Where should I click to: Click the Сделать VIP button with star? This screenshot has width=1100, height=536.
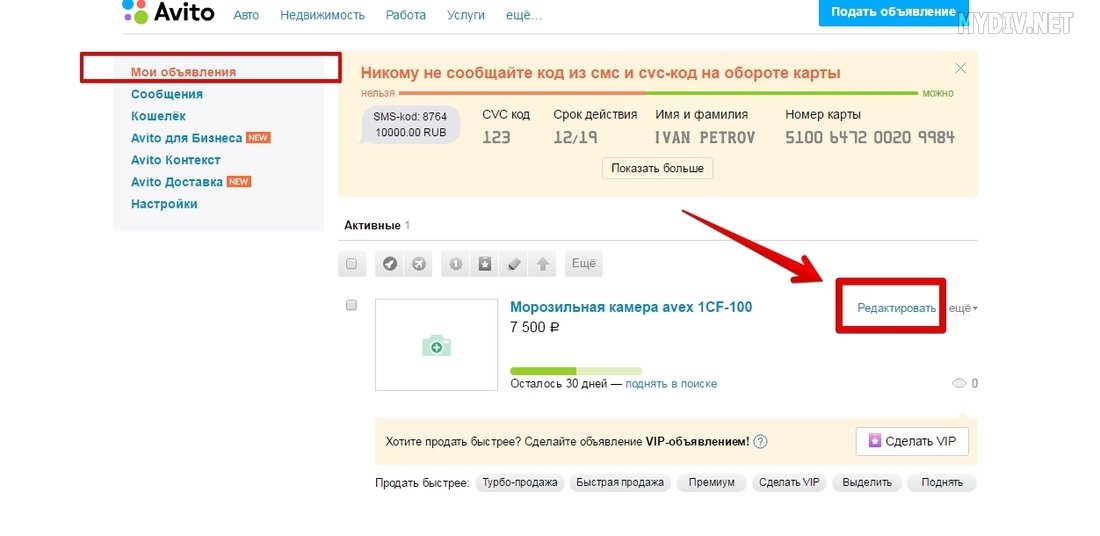pos(912,441)
